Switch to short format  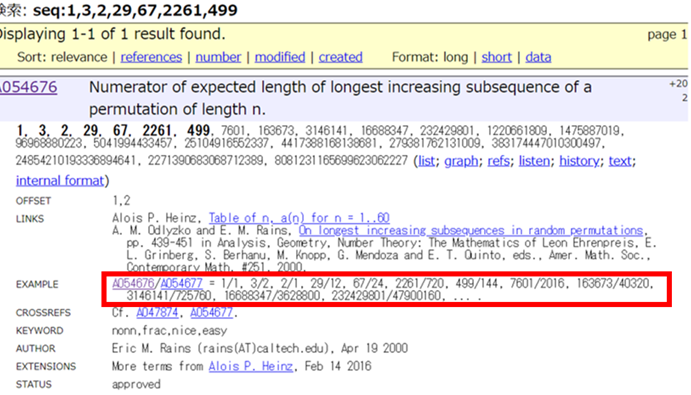pyautogui.click(x=497, y=57)
